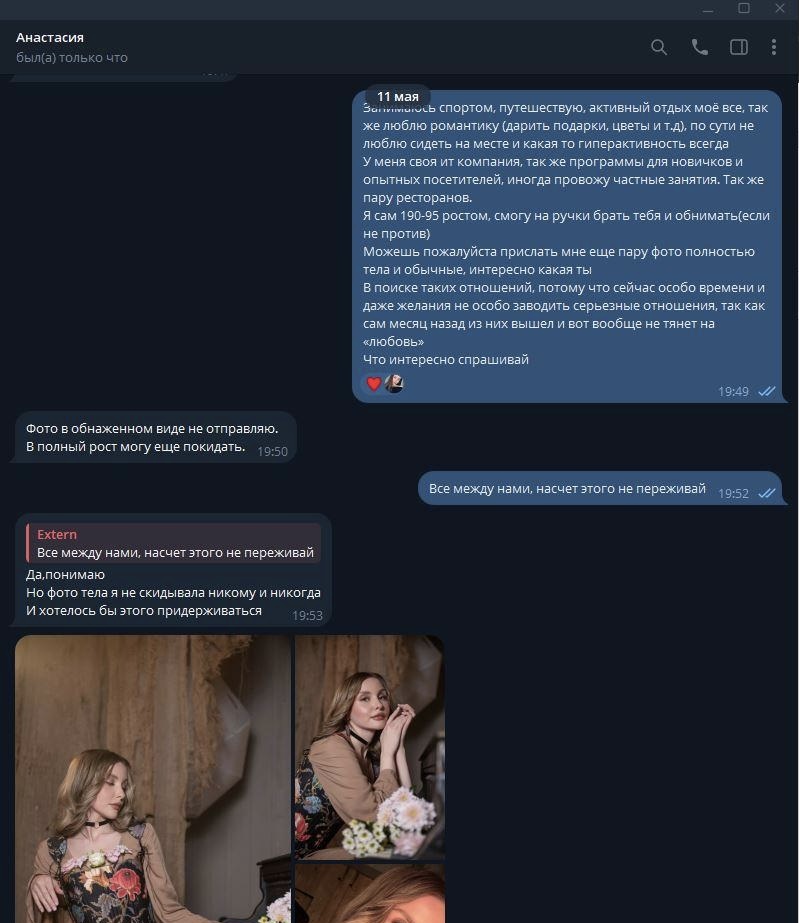Start a voice call with Анастасия
Screen dimensions: 799x923
699,47
